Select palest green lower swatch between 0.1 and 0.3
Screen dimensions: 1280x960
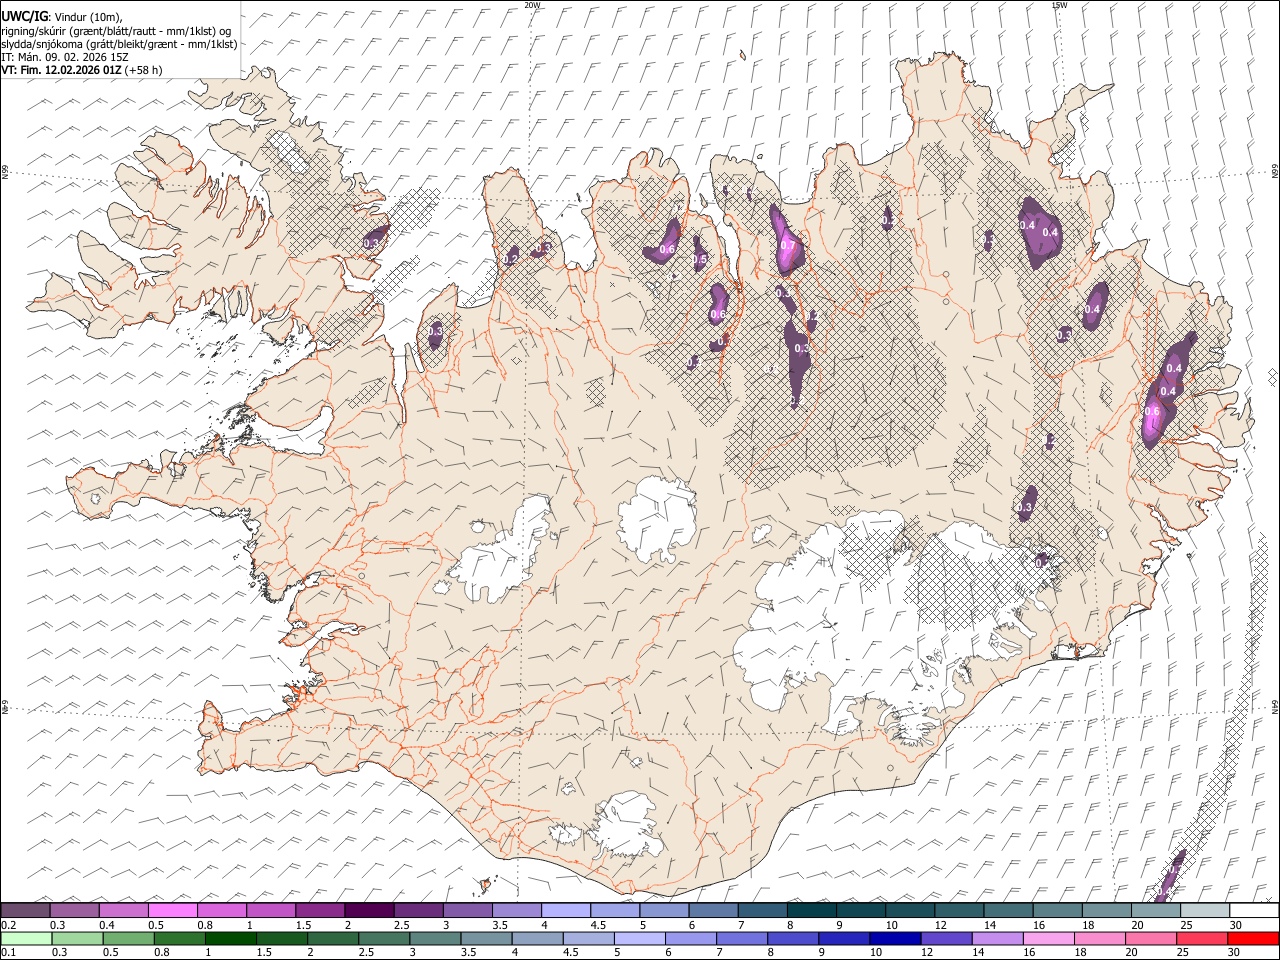click(26, 938)
